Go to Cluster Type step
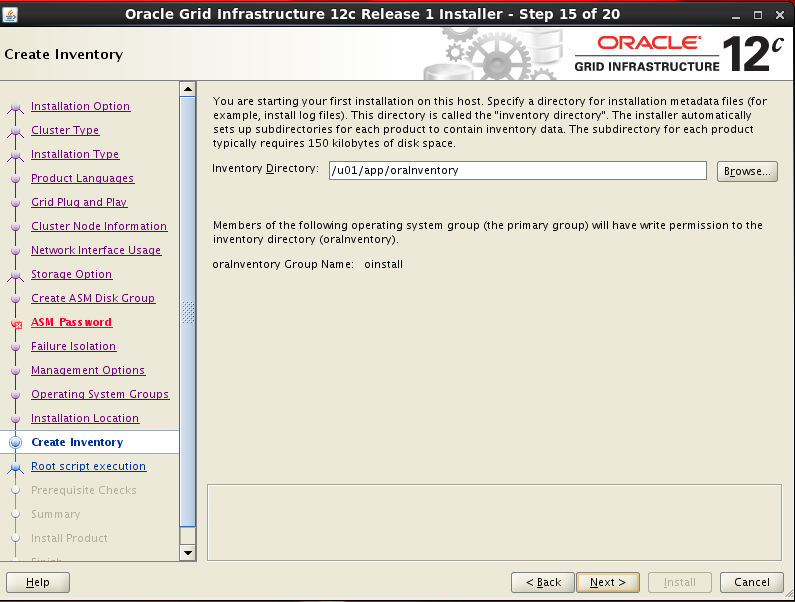795x602 pixels. tap(65, 130)
